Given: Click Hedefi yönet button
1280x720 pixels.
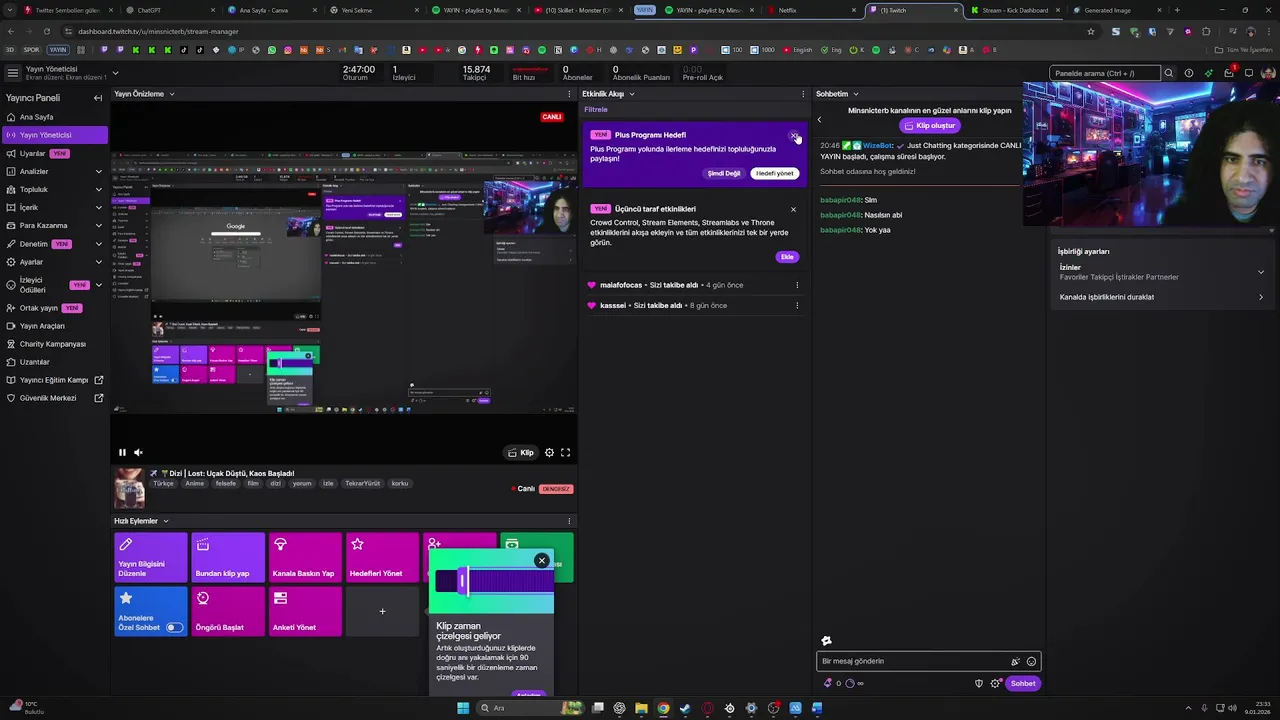Looking at the screenshot, I should 774,173.
